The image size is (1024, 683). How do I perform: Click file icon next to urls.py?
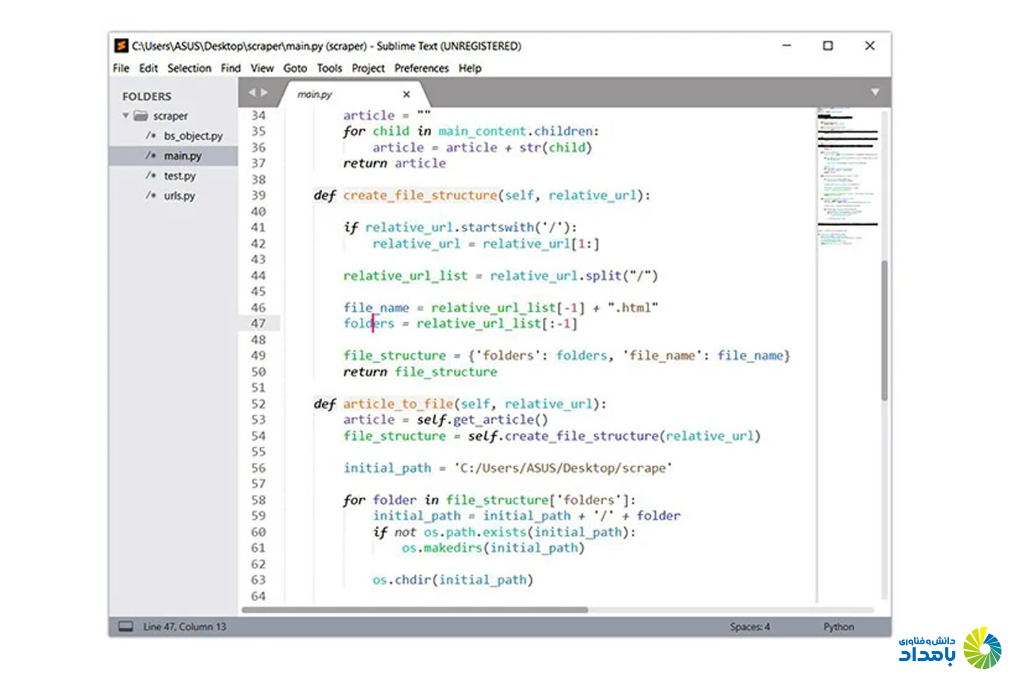click(x=151, y=195)
